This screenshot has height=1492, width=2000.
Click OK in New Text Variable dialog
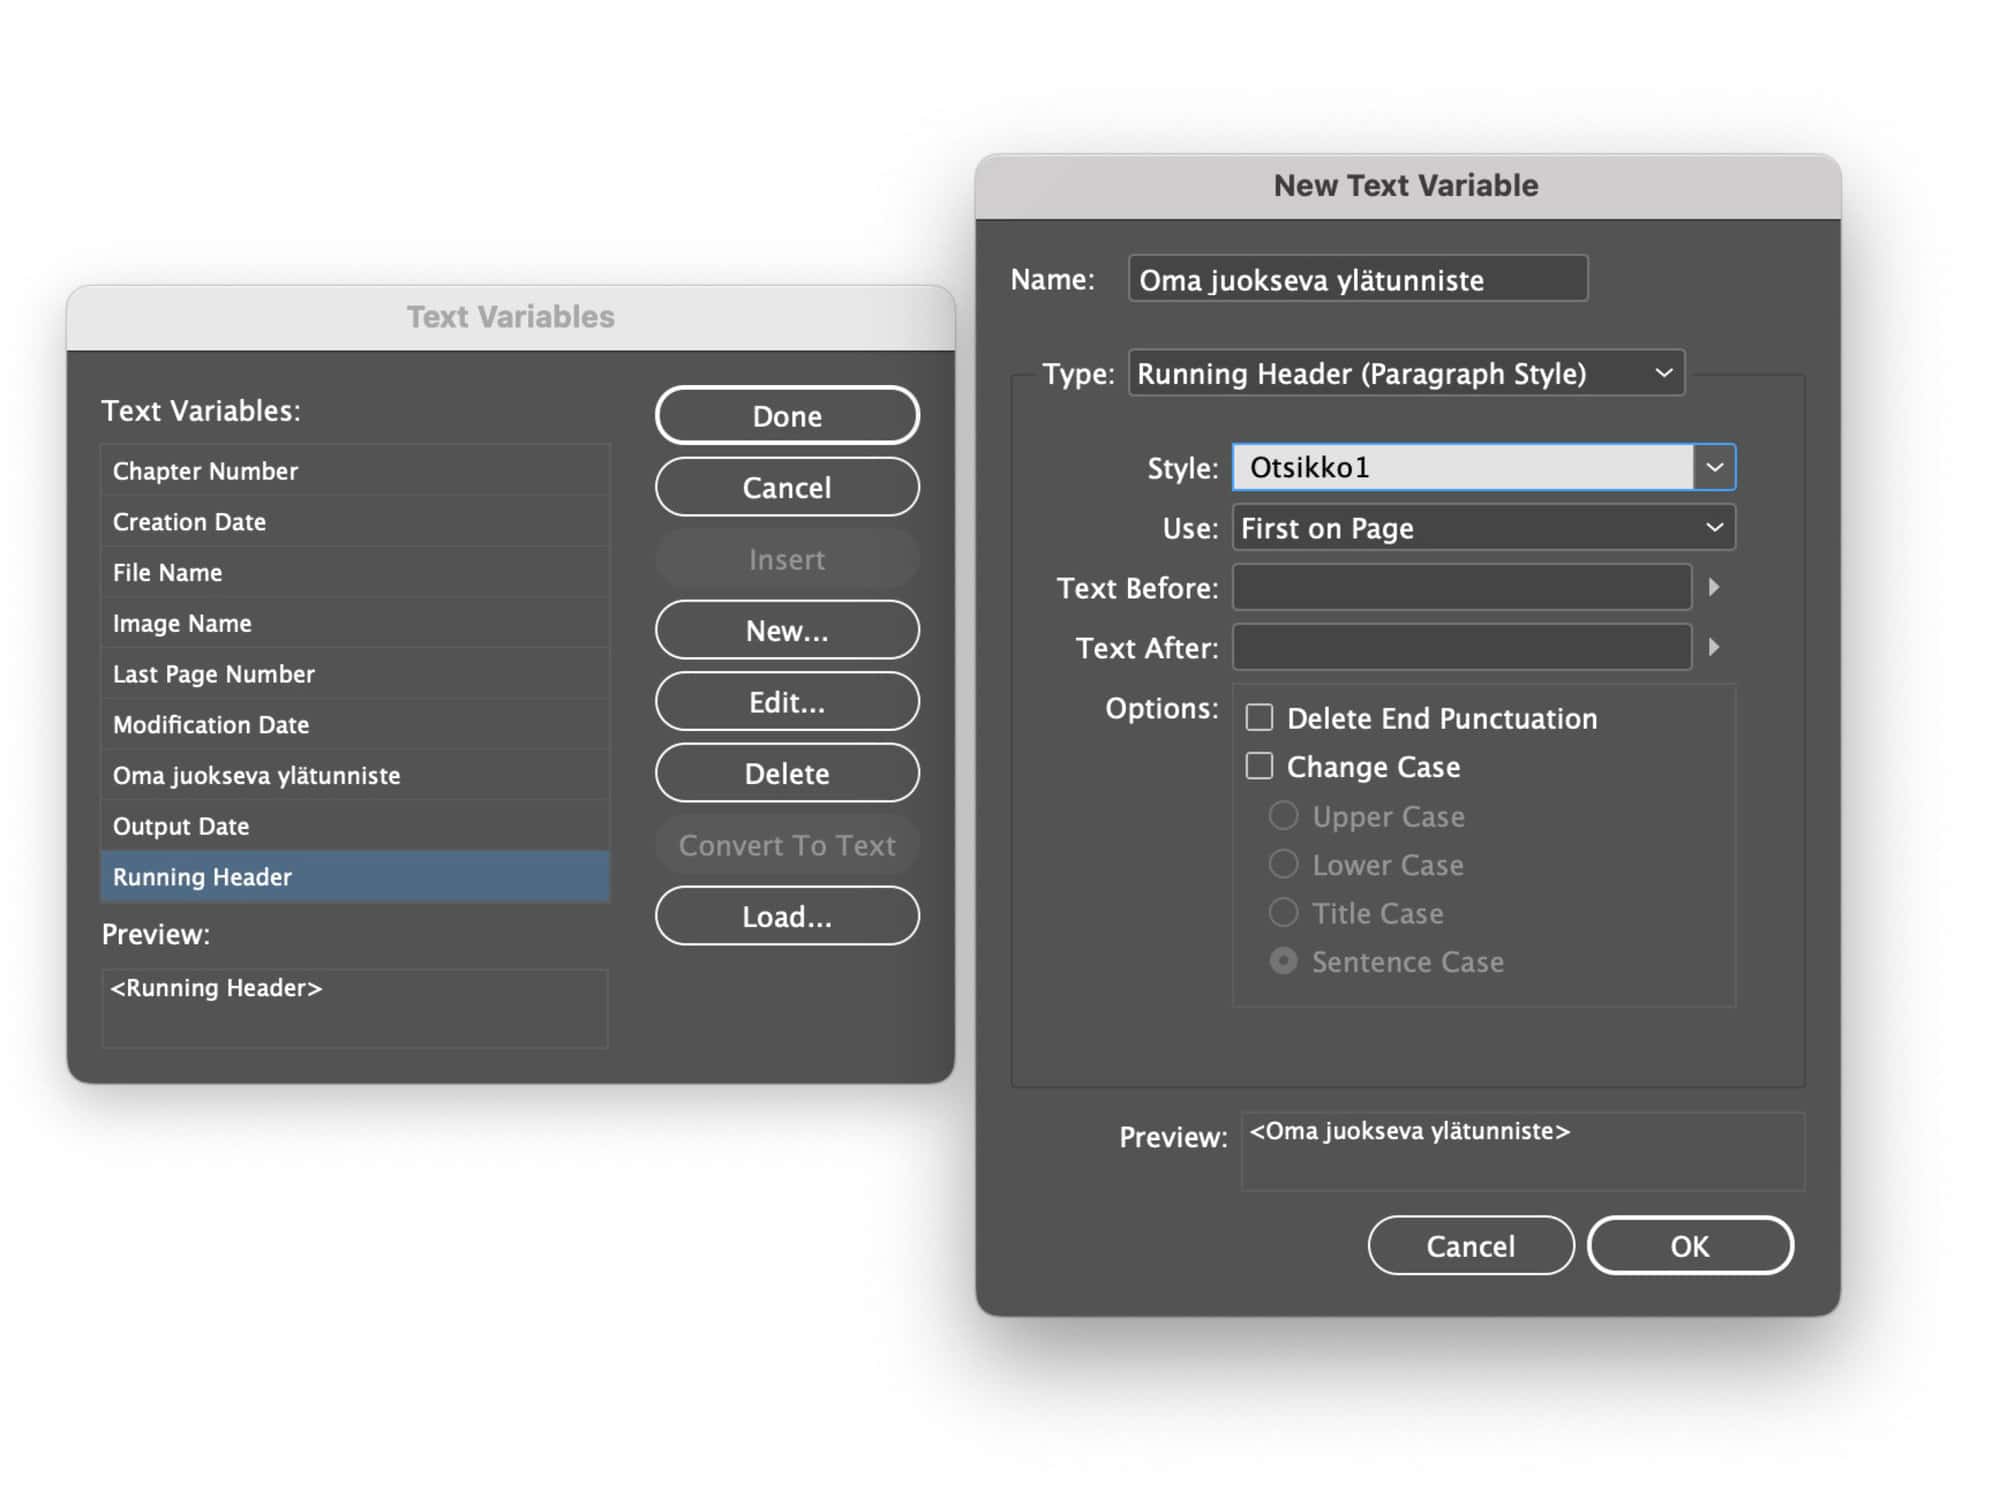coord(1690,1245)
